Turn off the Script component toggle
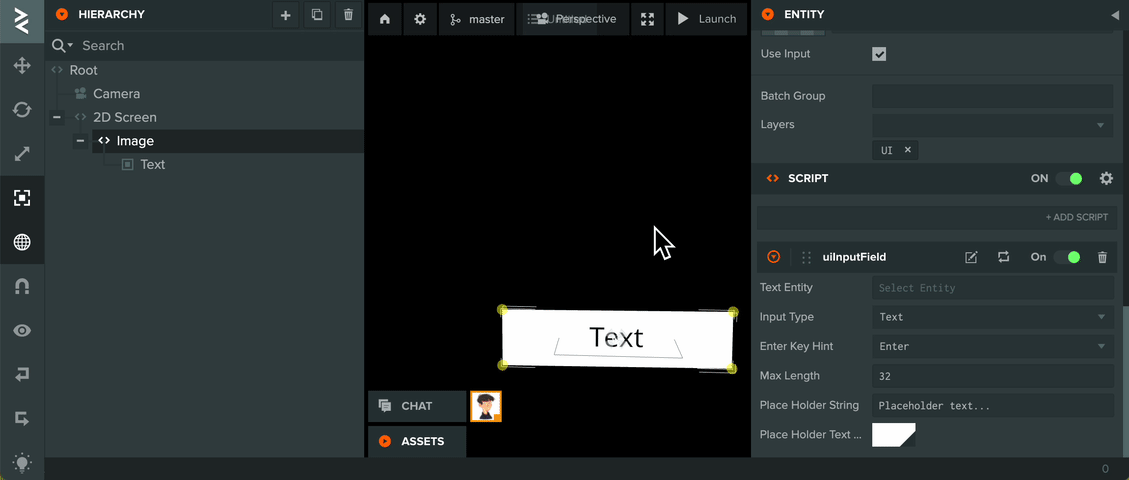This screenshot has width=1129, height=480. (x=1069, y=178)
